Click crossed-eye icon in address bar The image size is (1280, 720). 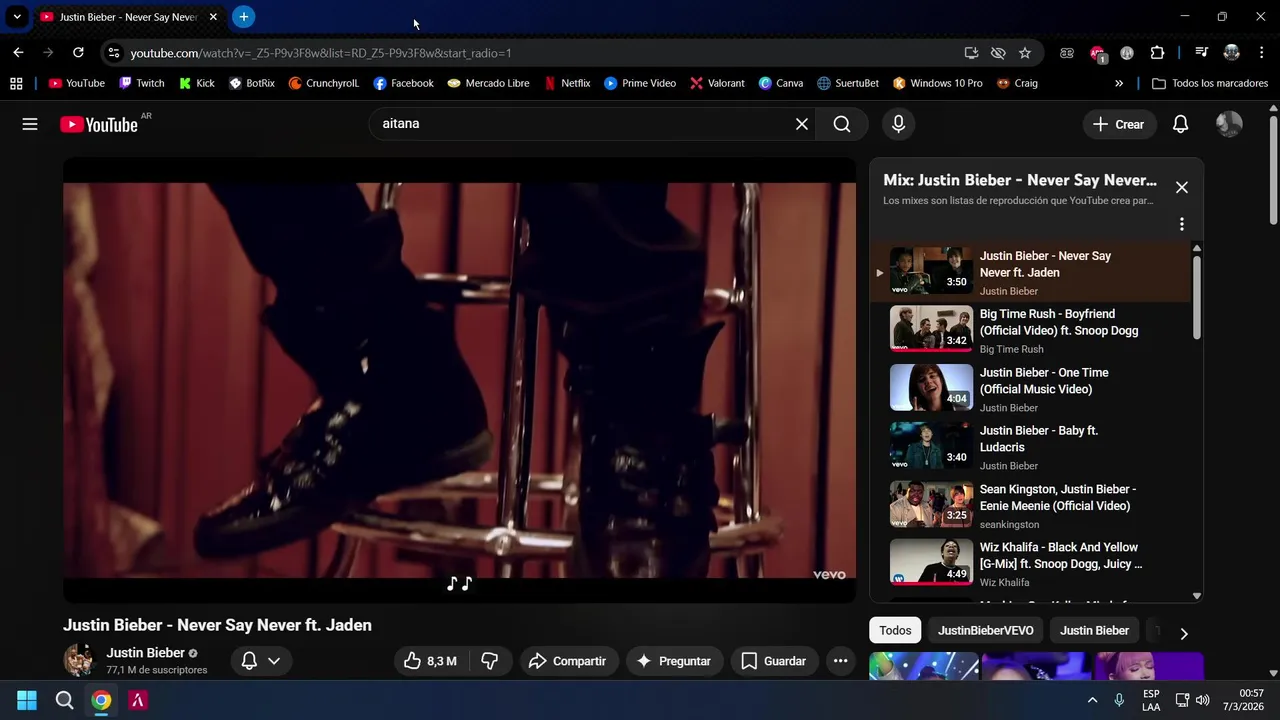998,53
